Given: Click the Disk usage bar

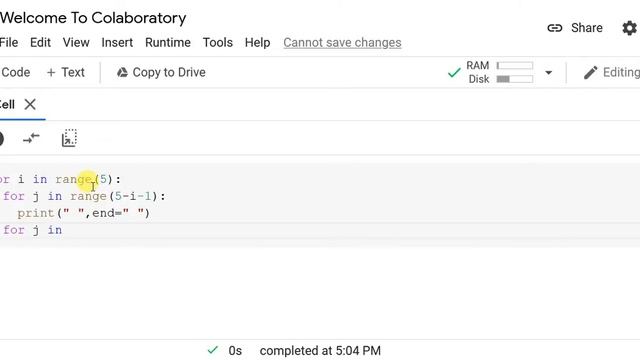Looking at the screenshot, I should [x=514, y=79].
